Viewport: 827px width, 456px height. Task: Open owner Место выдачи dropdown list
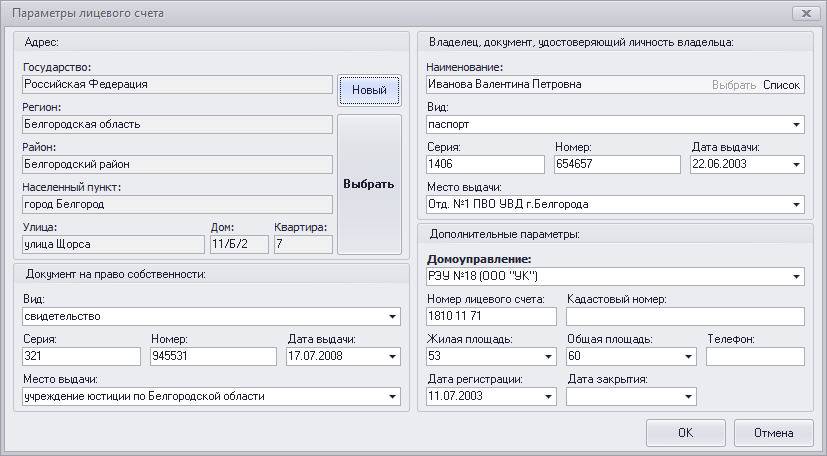pos(796,205)
